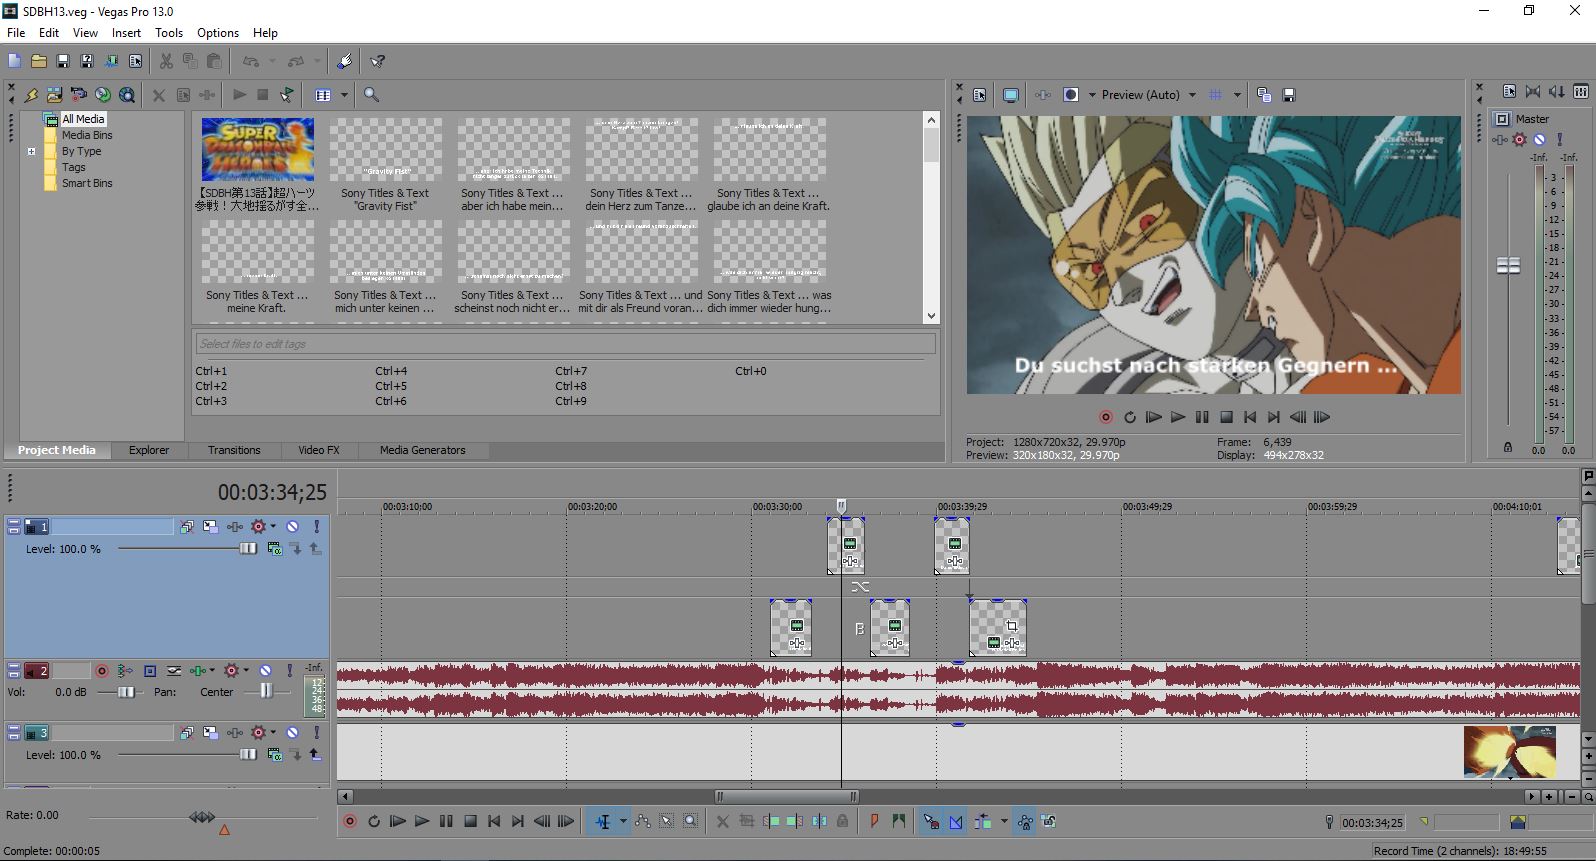
Task: Switch to the Media Generators tab
Action: 422,450
